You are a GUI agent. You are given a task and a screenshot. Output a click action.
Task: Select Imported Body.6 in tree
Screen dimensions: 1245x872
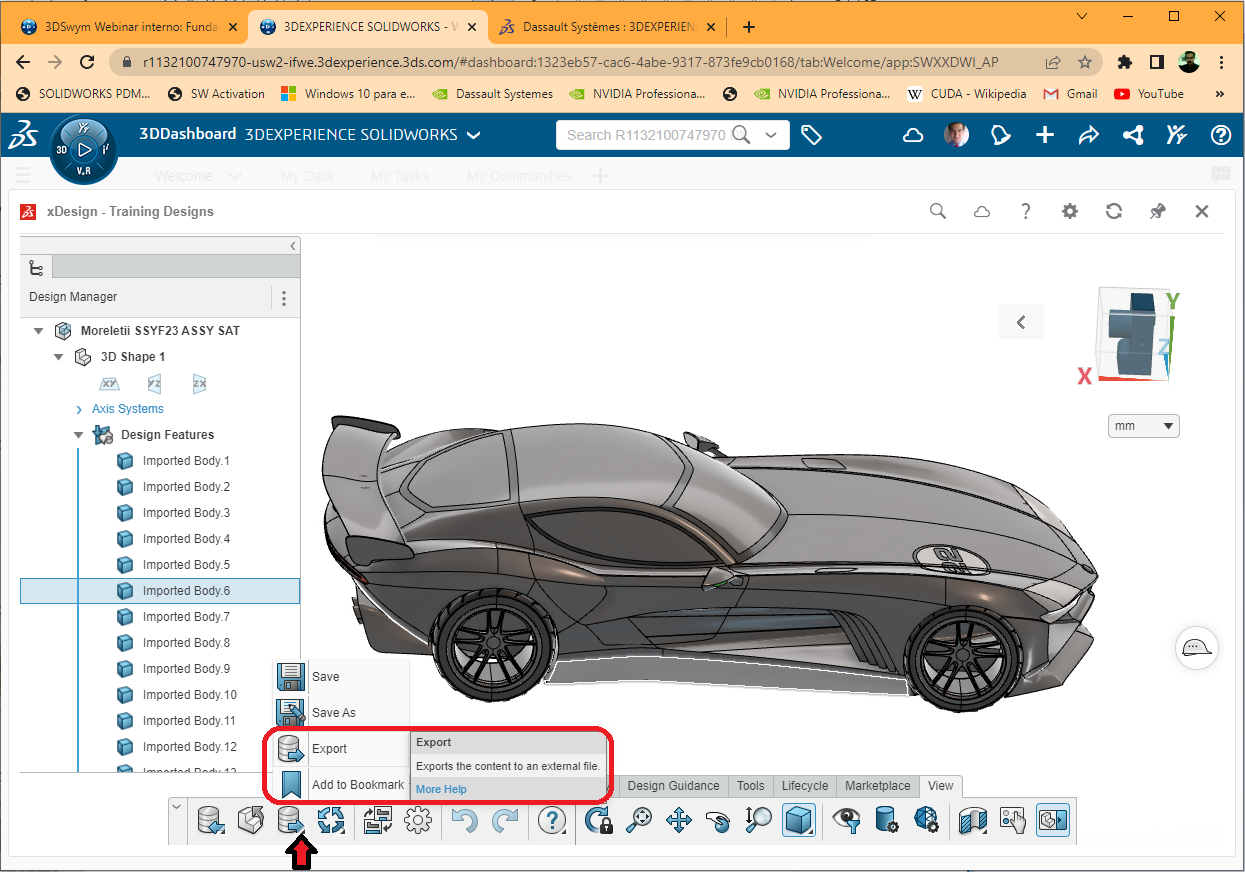coord(160,591)
